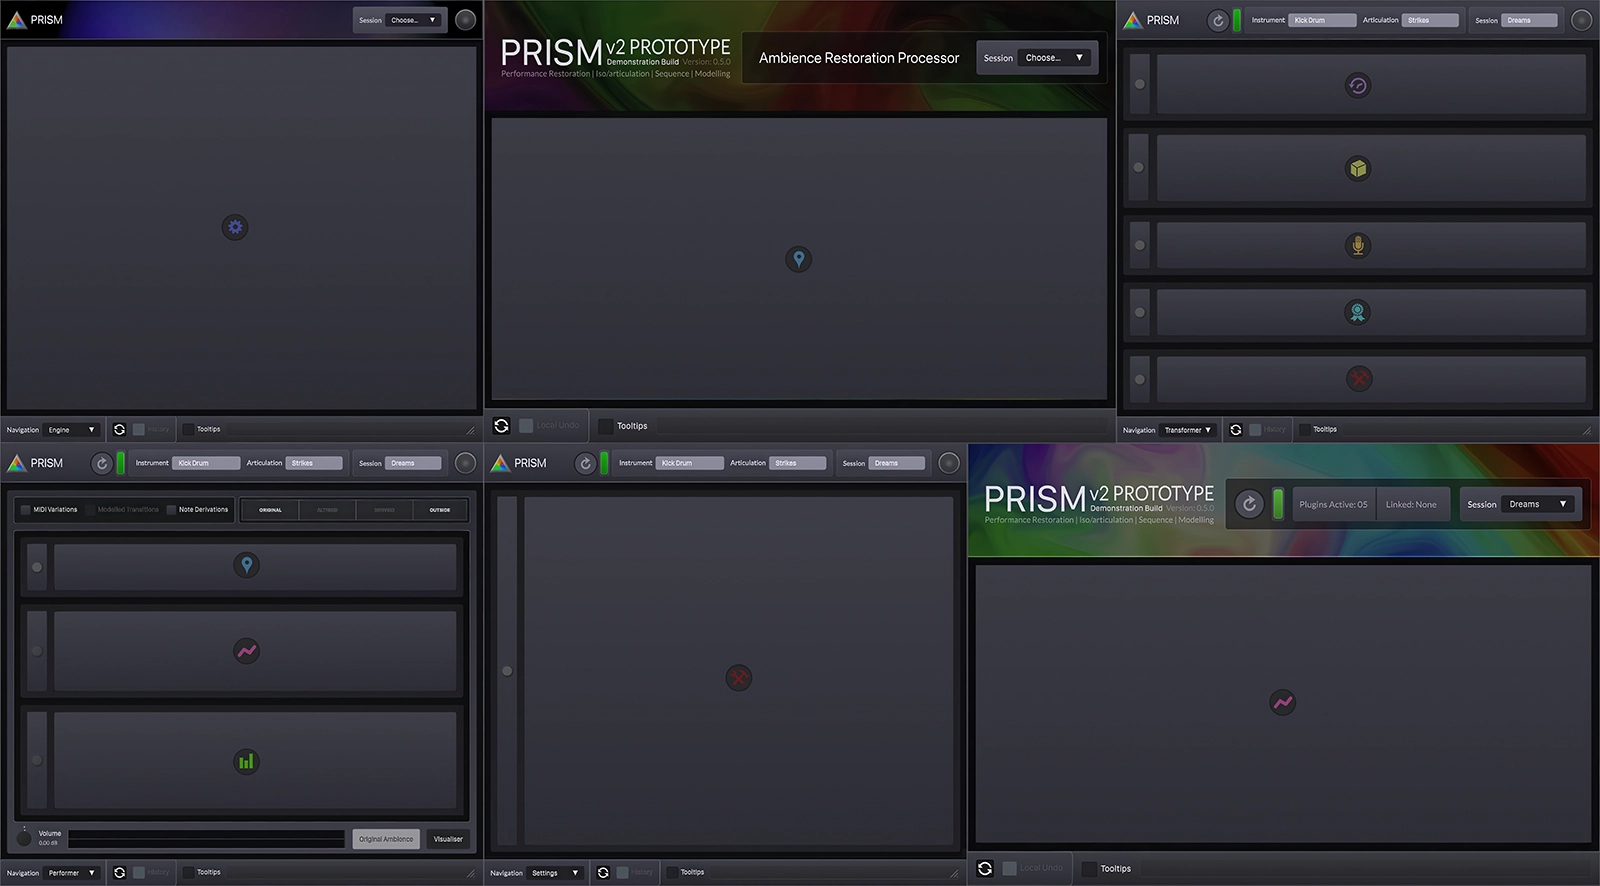The height and width of the screenshot is (886, 1600).
Task: Click the reload button in Transformer window header
Action: (x=1217, y=20)
